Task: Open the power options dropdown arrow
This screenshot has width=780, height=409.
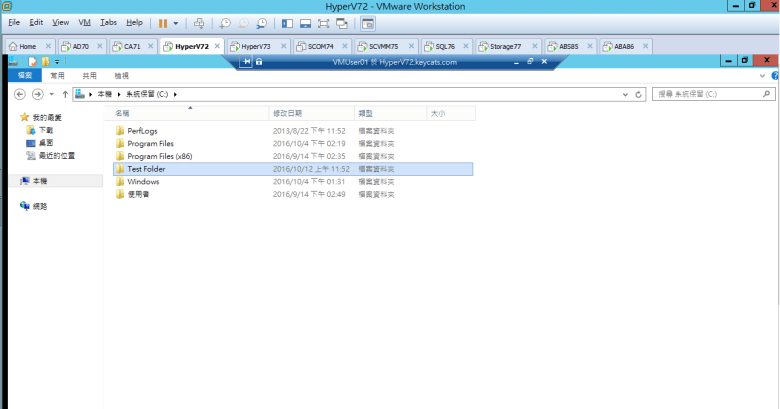Action: 177,22
